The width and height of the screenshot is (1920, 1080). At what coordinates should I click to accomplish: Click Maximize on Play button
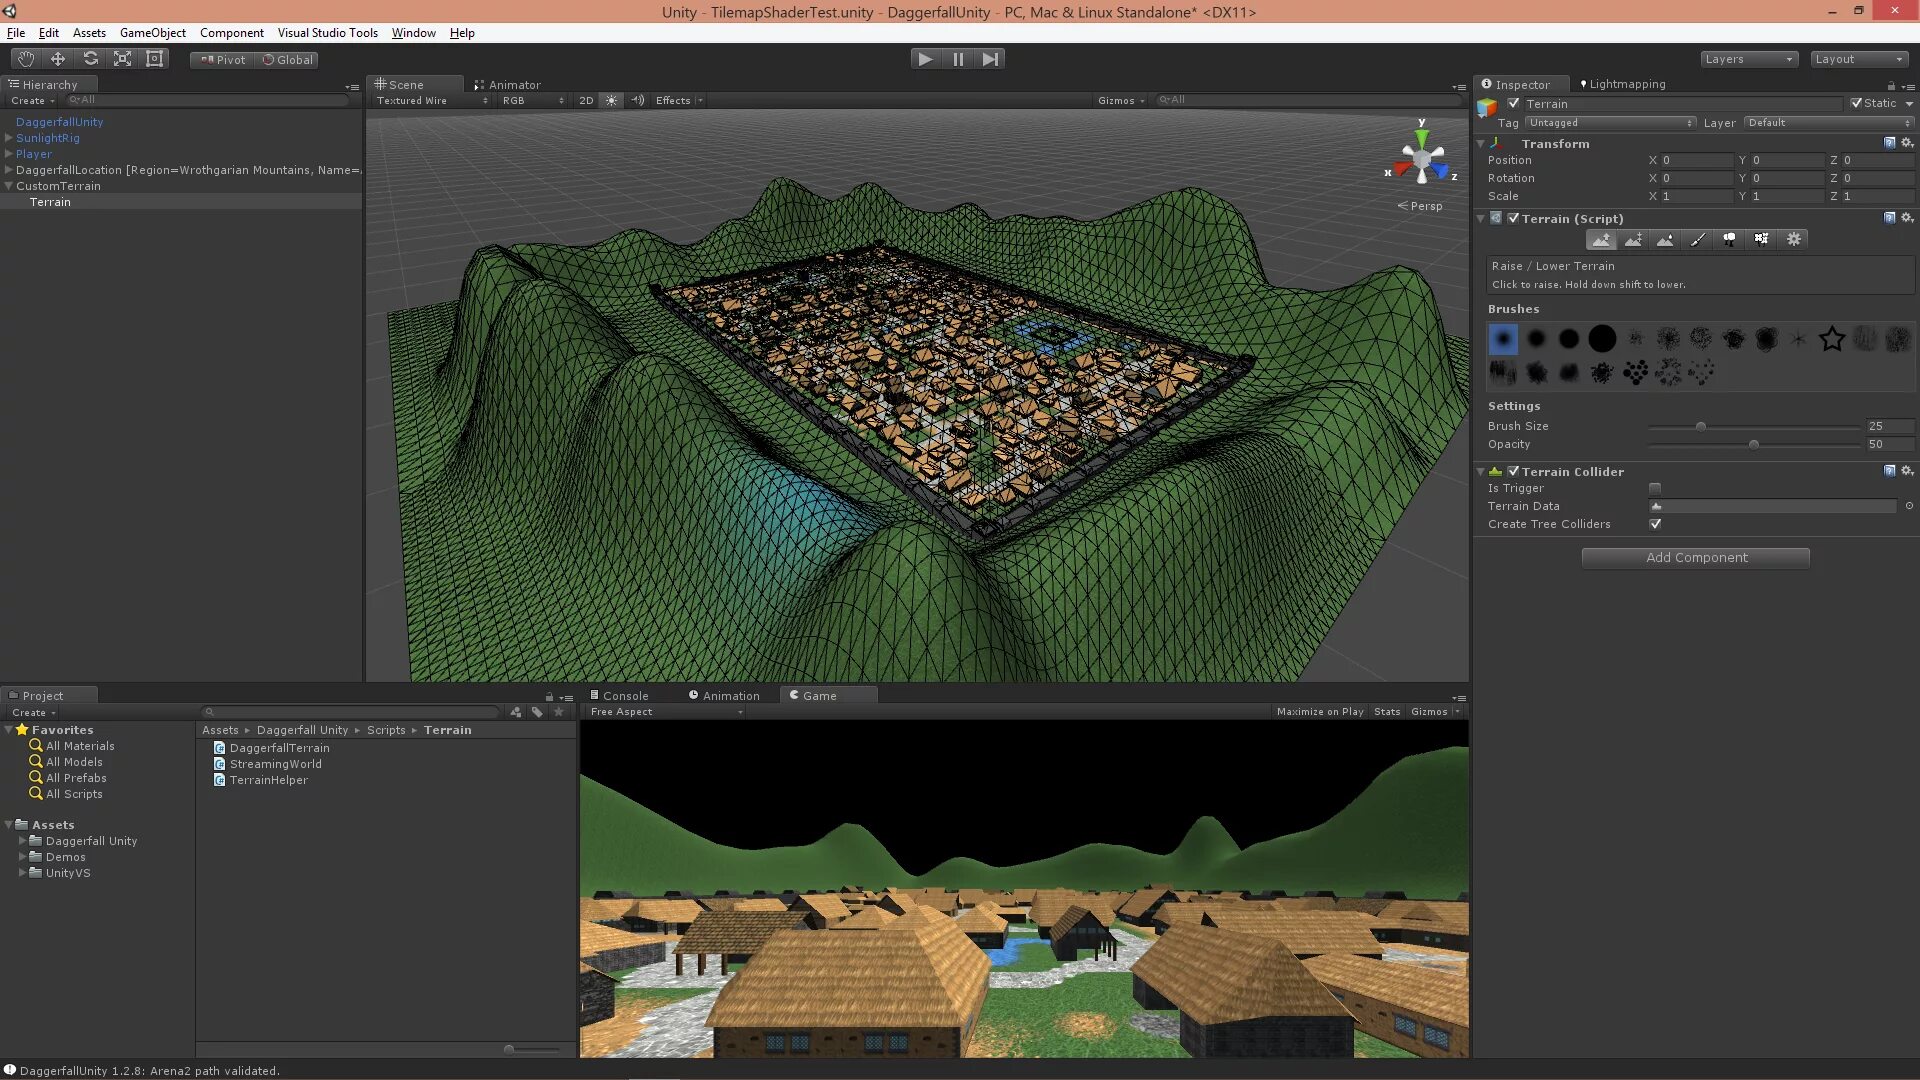(x=1320, y=712)
